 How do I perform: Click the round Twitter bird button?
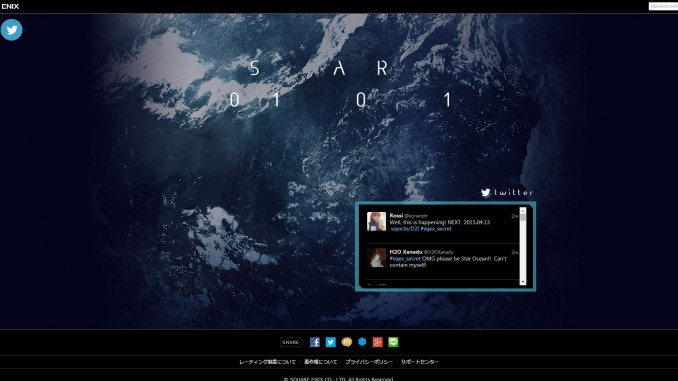pyautogui.click(x=11, y=30)
